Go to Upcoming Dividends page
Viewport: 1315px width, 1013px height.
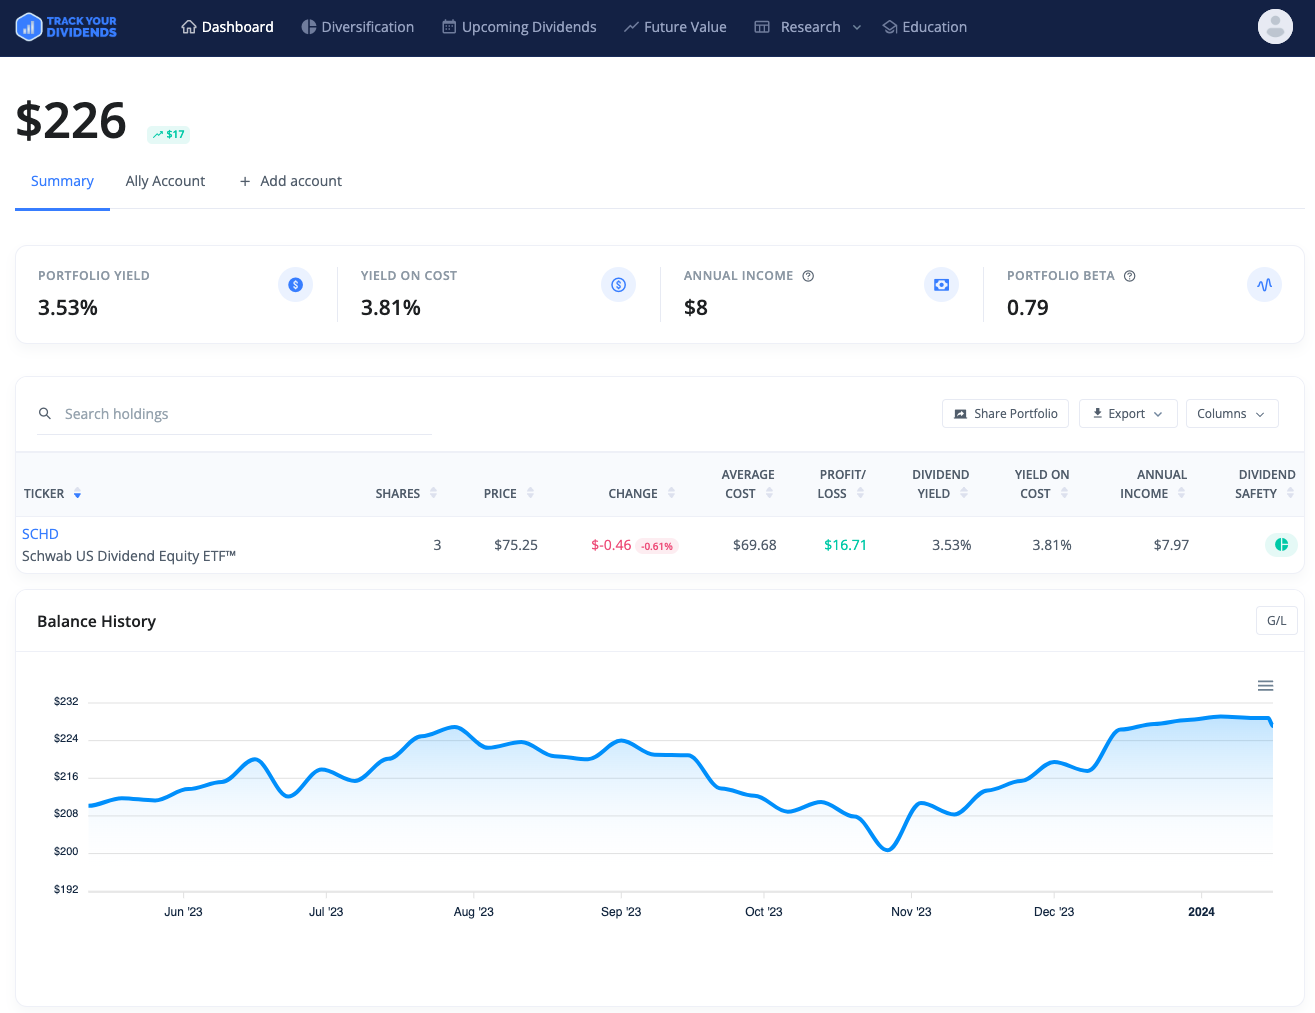click(519, 27)
